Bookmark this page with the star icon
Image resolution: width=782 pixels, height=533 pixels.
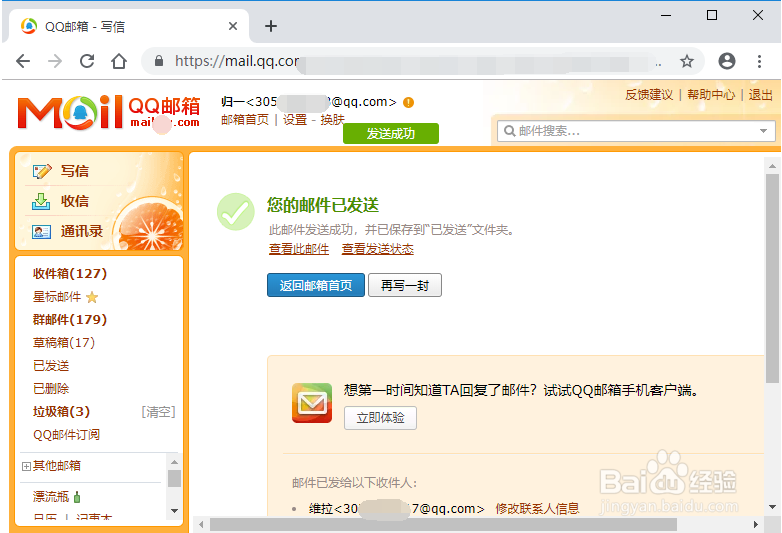click(x=687, y=61)
